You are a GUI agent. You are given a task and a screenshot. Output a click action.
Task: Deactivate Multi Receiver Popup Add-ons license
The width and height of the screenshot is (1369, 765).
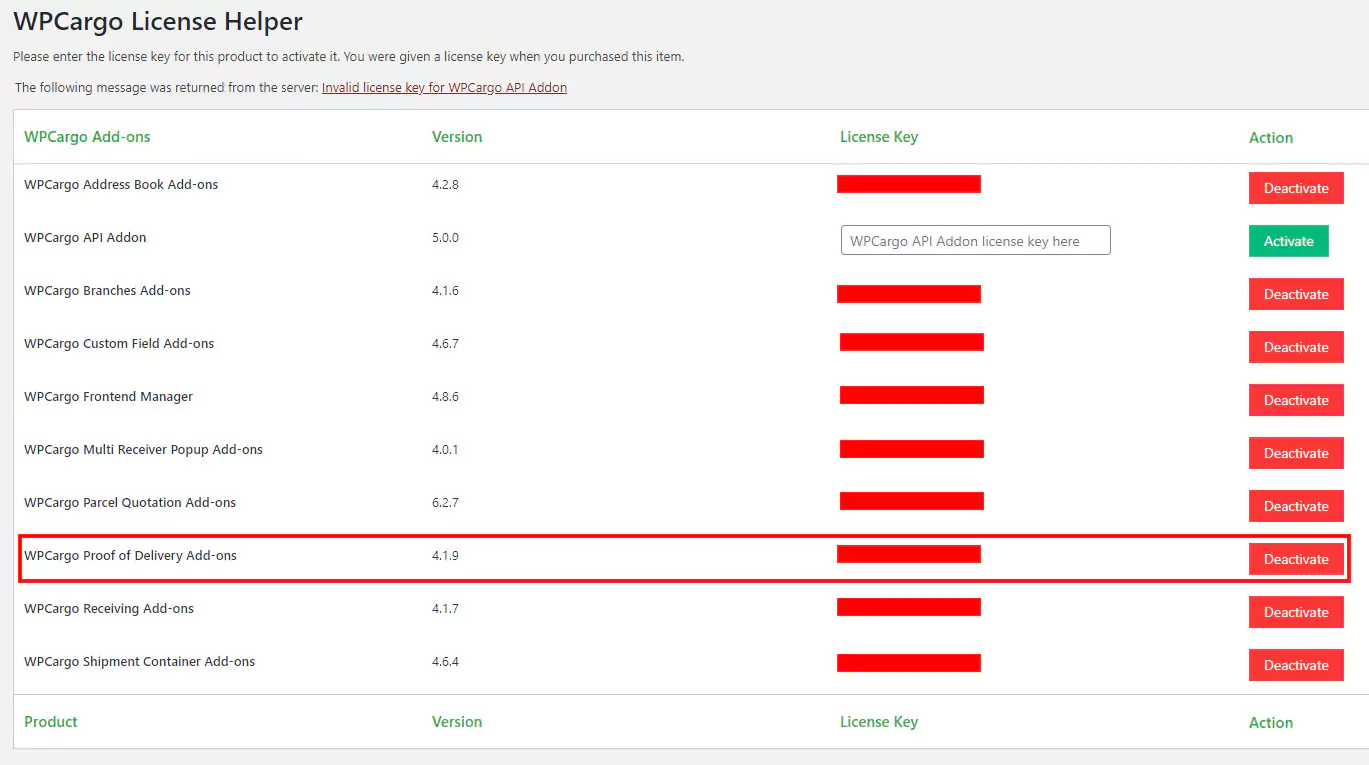1295,453
